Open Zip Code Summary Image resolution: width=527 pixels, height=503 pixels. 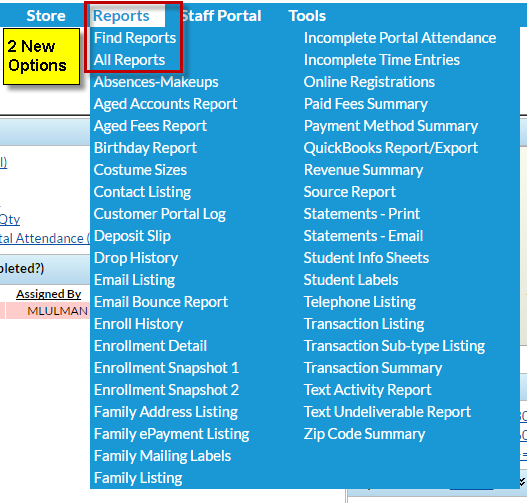pos(364,434)
